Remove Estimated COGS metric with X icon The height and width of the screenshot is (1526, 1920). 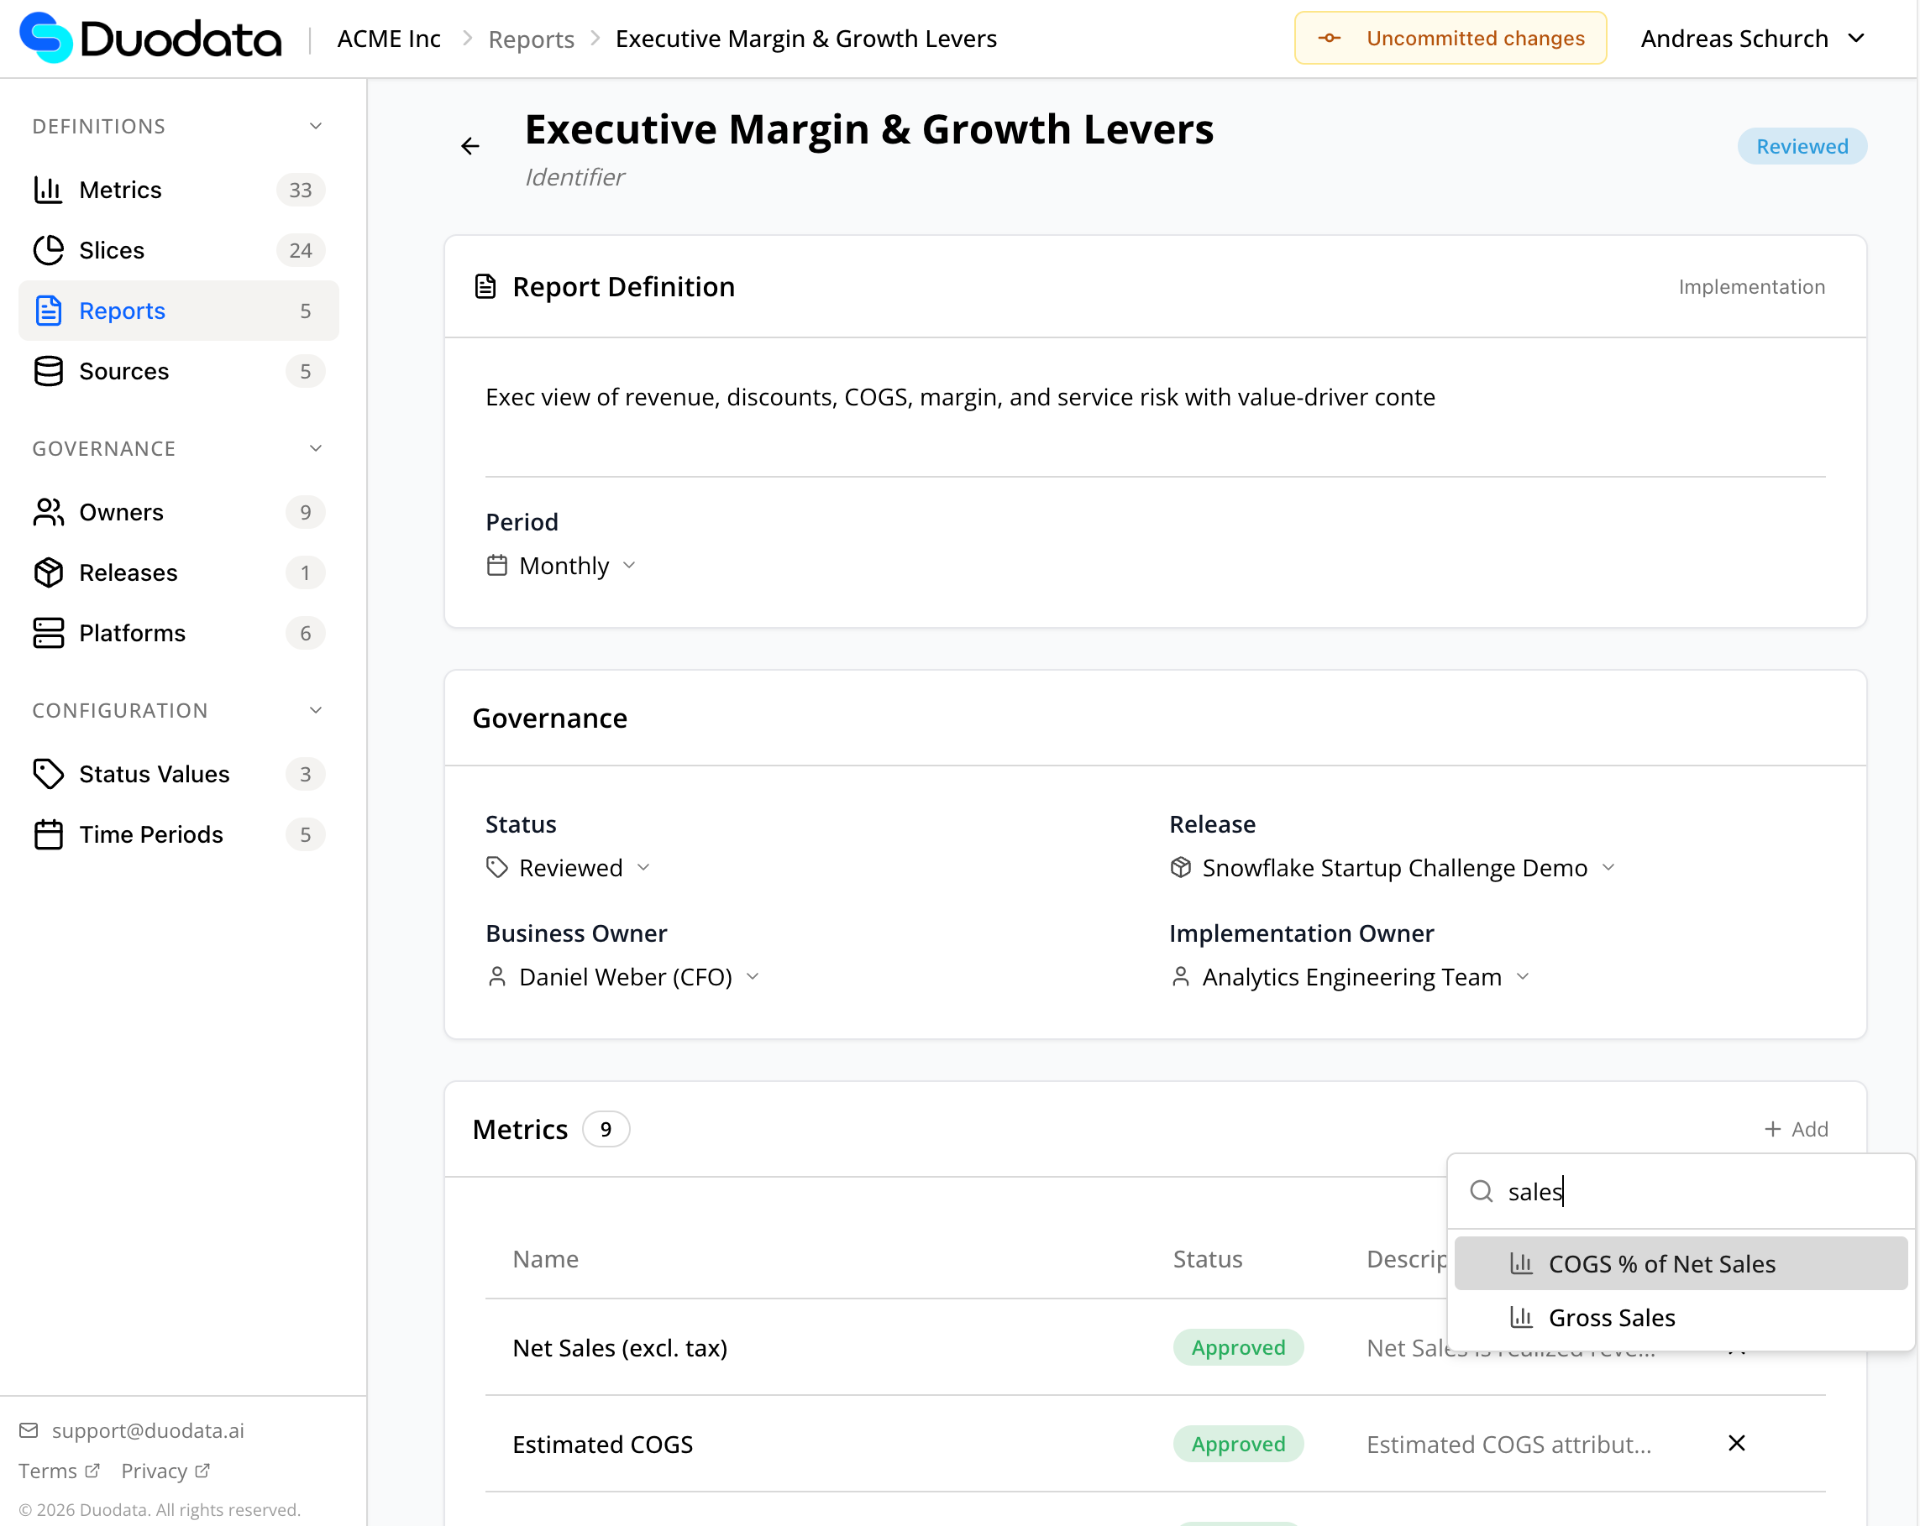tap(1736, 1443)
